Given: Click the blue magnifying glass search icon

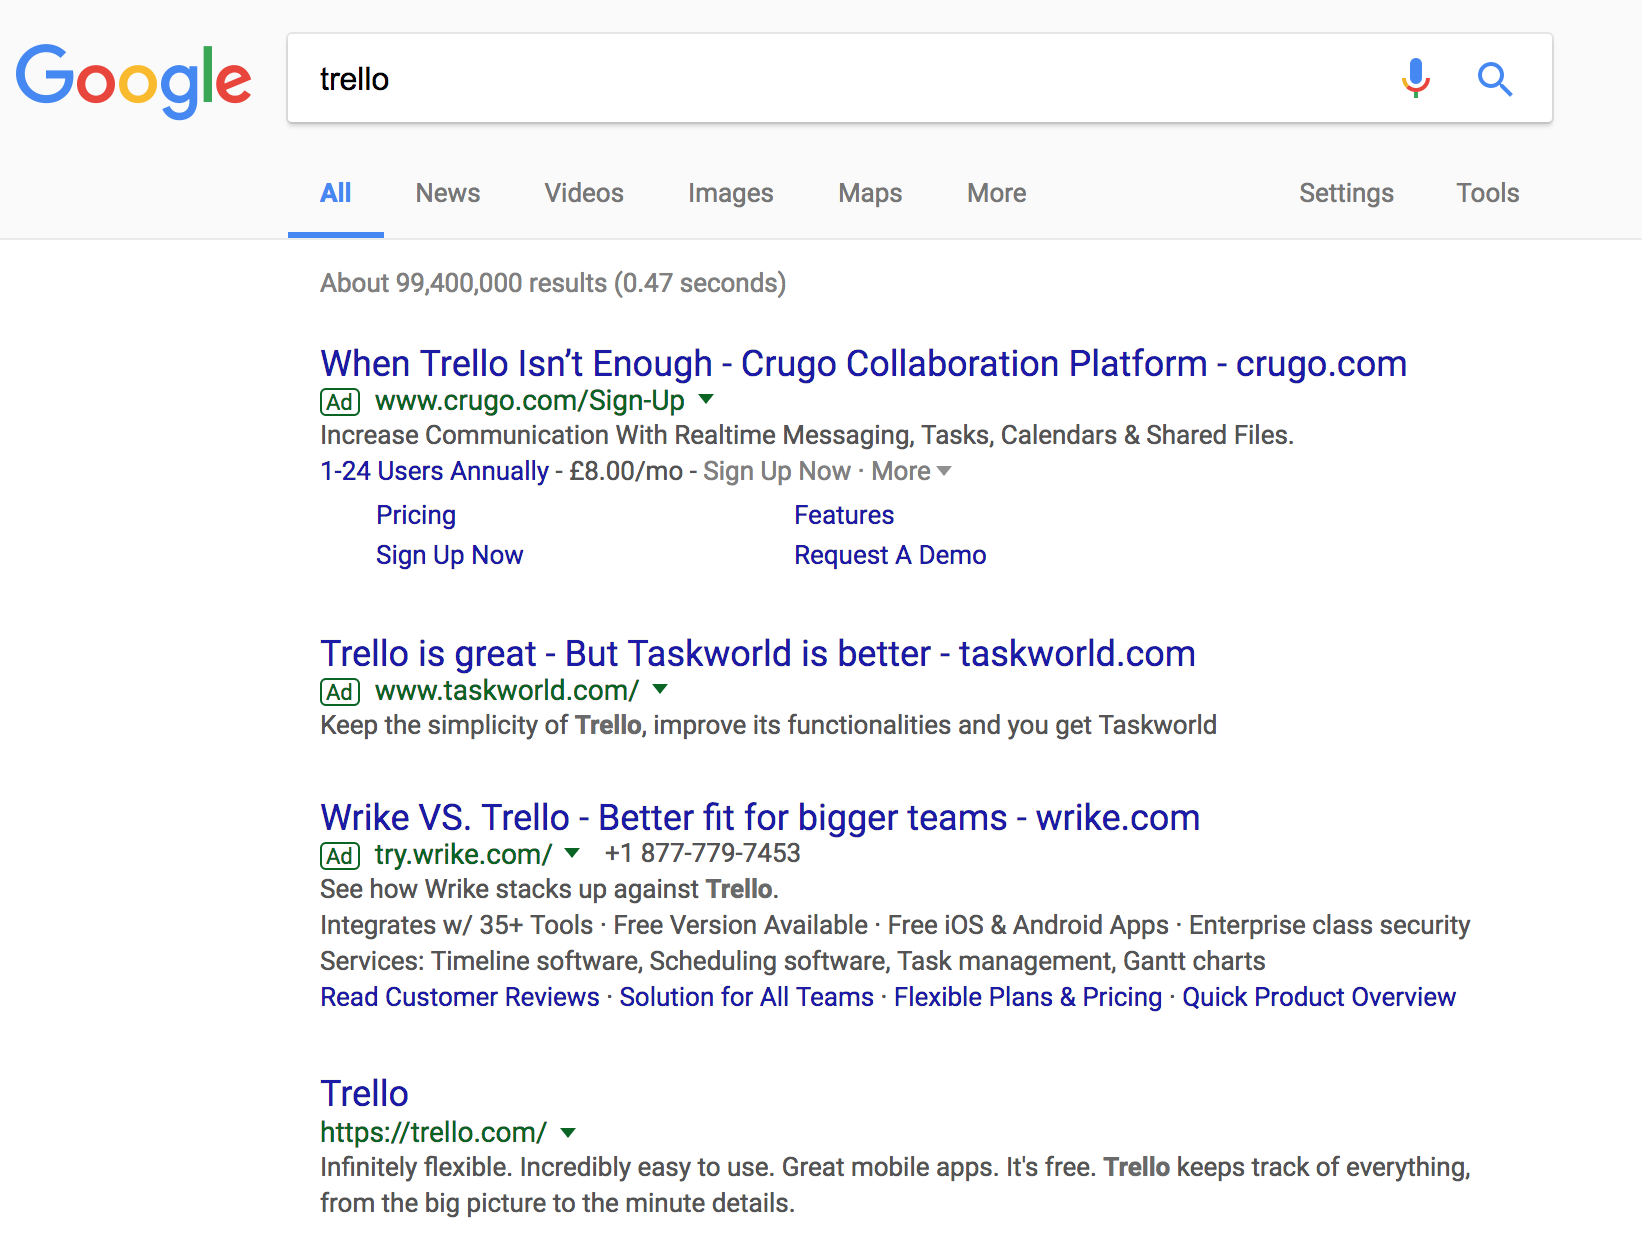Looking at the screenshot, I should (1494, 78).
